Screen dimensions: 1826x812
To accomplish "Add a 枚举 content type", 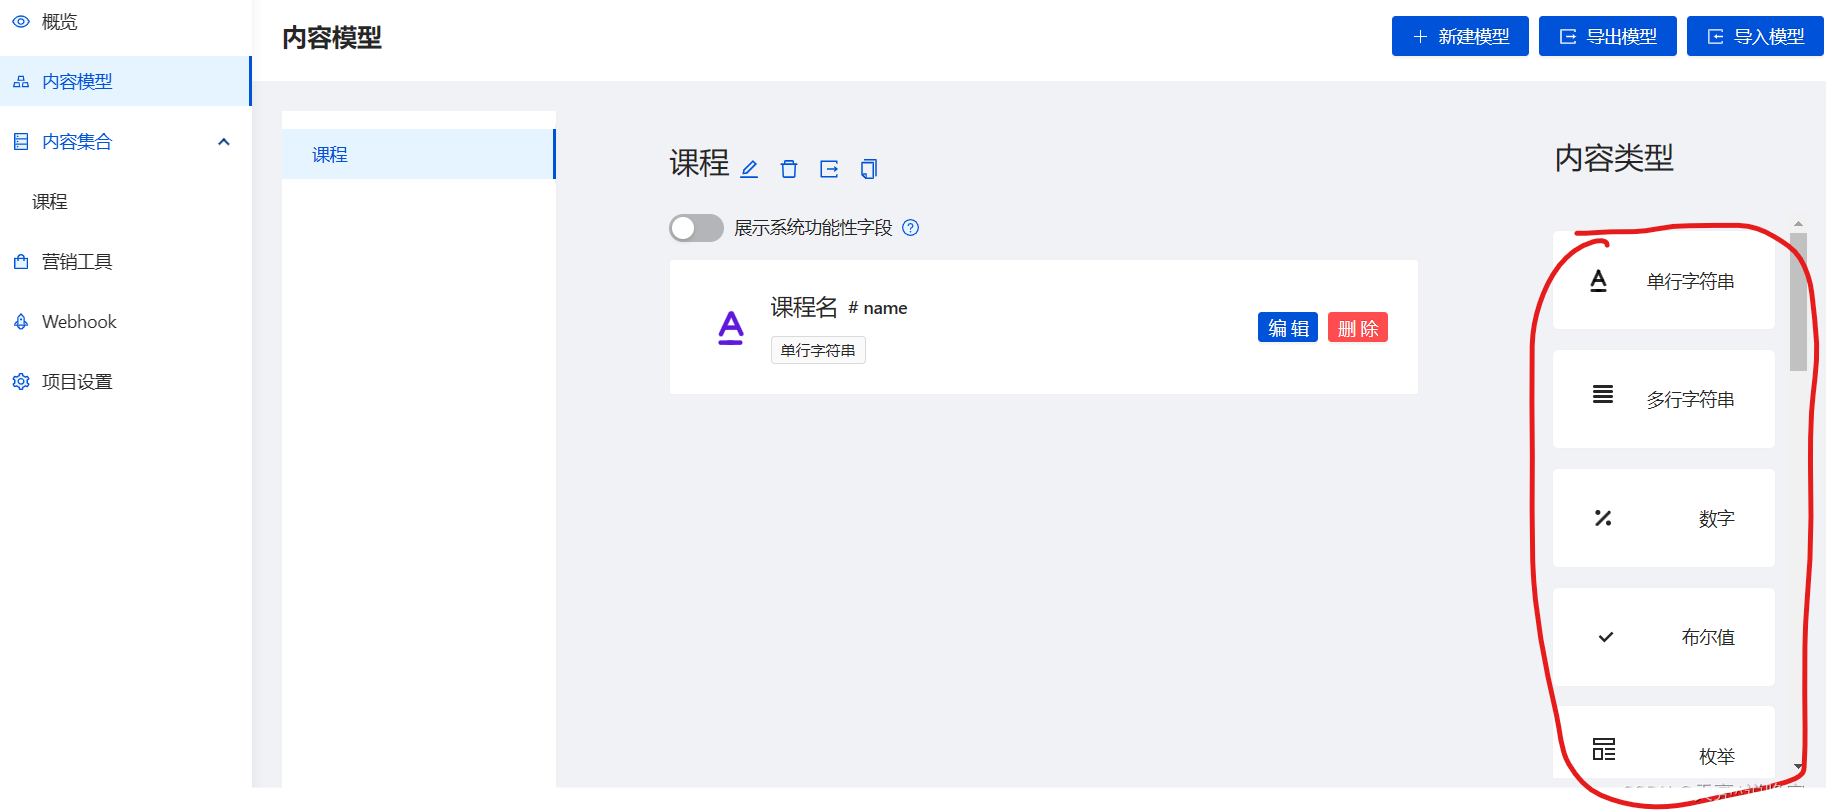I will tap(1664, 742).
